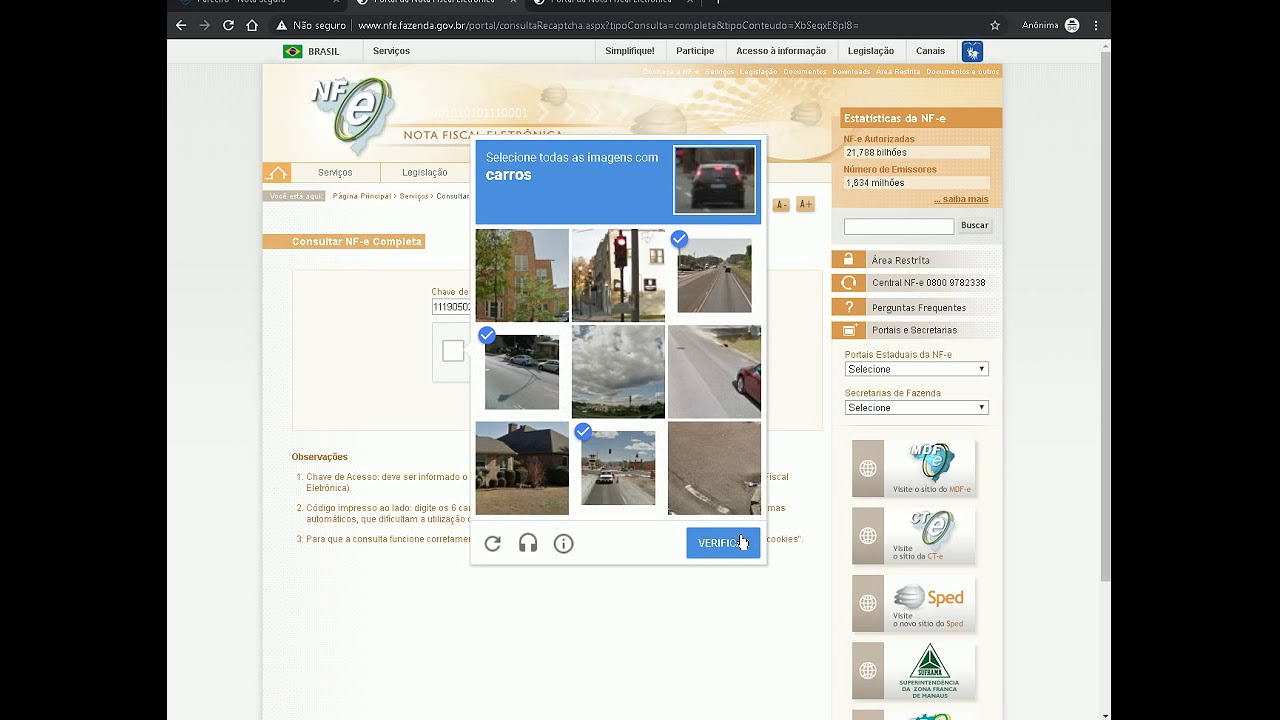Click the address bar URL
Image resolution: width=1280 pixels, height=720 pixels.
coord(608,25)
